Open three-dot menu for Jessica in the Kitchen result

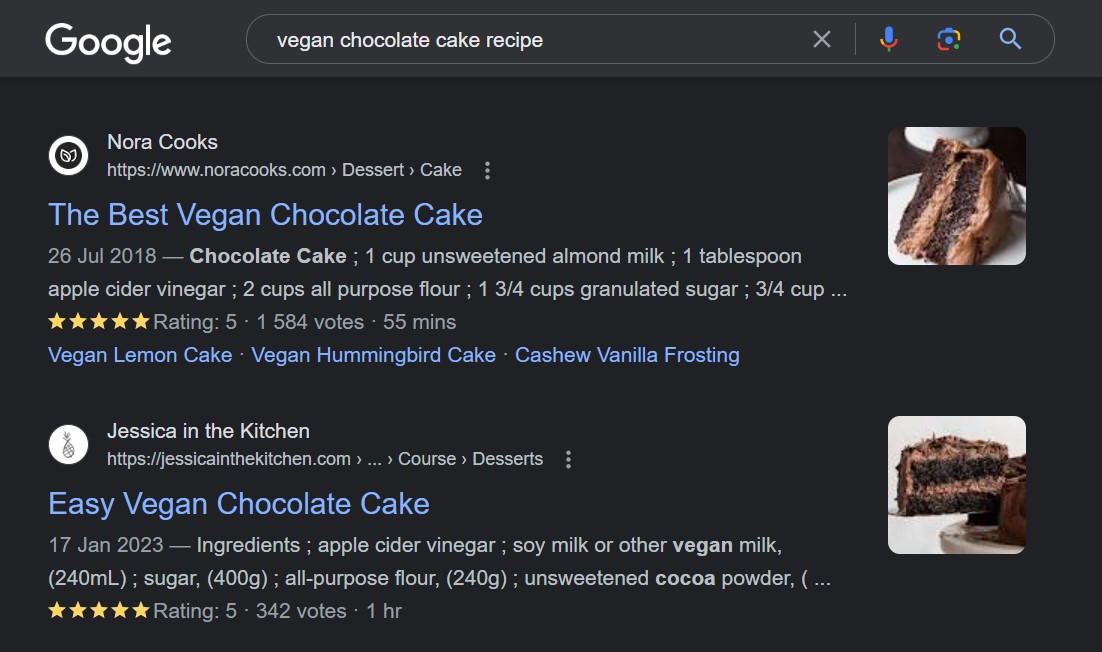click(x=568, y=460)
